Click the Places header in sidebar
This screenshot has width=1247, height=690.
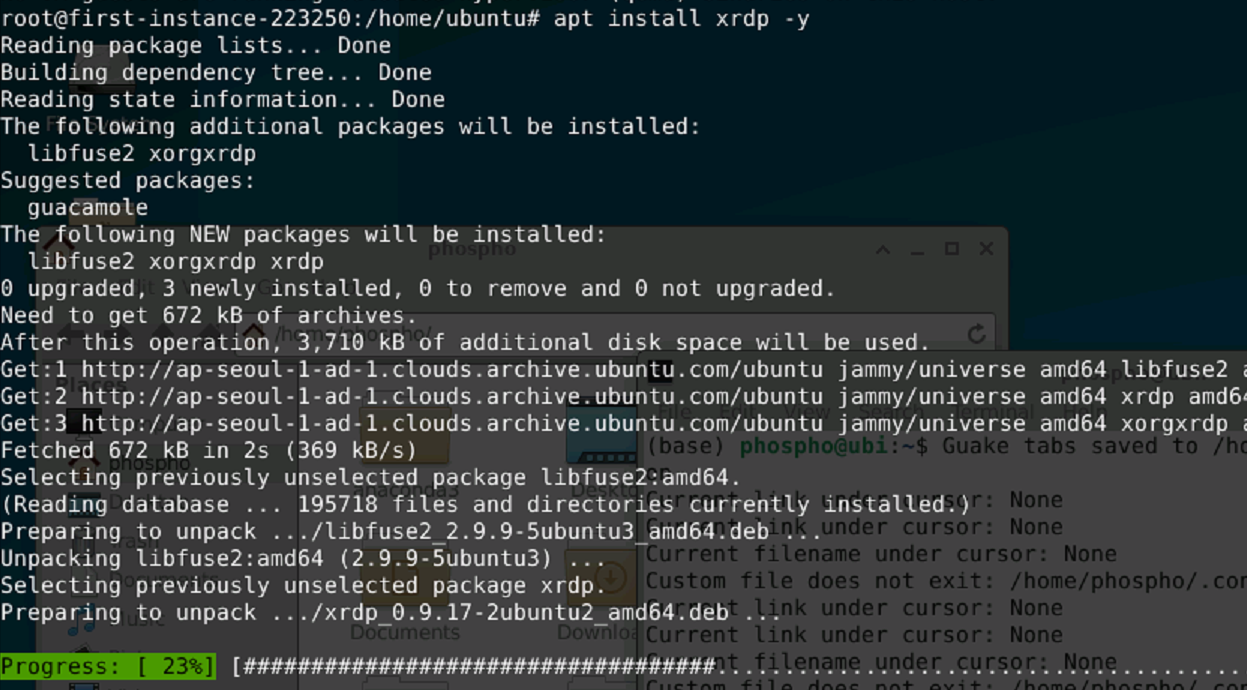click(x=90, y=383)
